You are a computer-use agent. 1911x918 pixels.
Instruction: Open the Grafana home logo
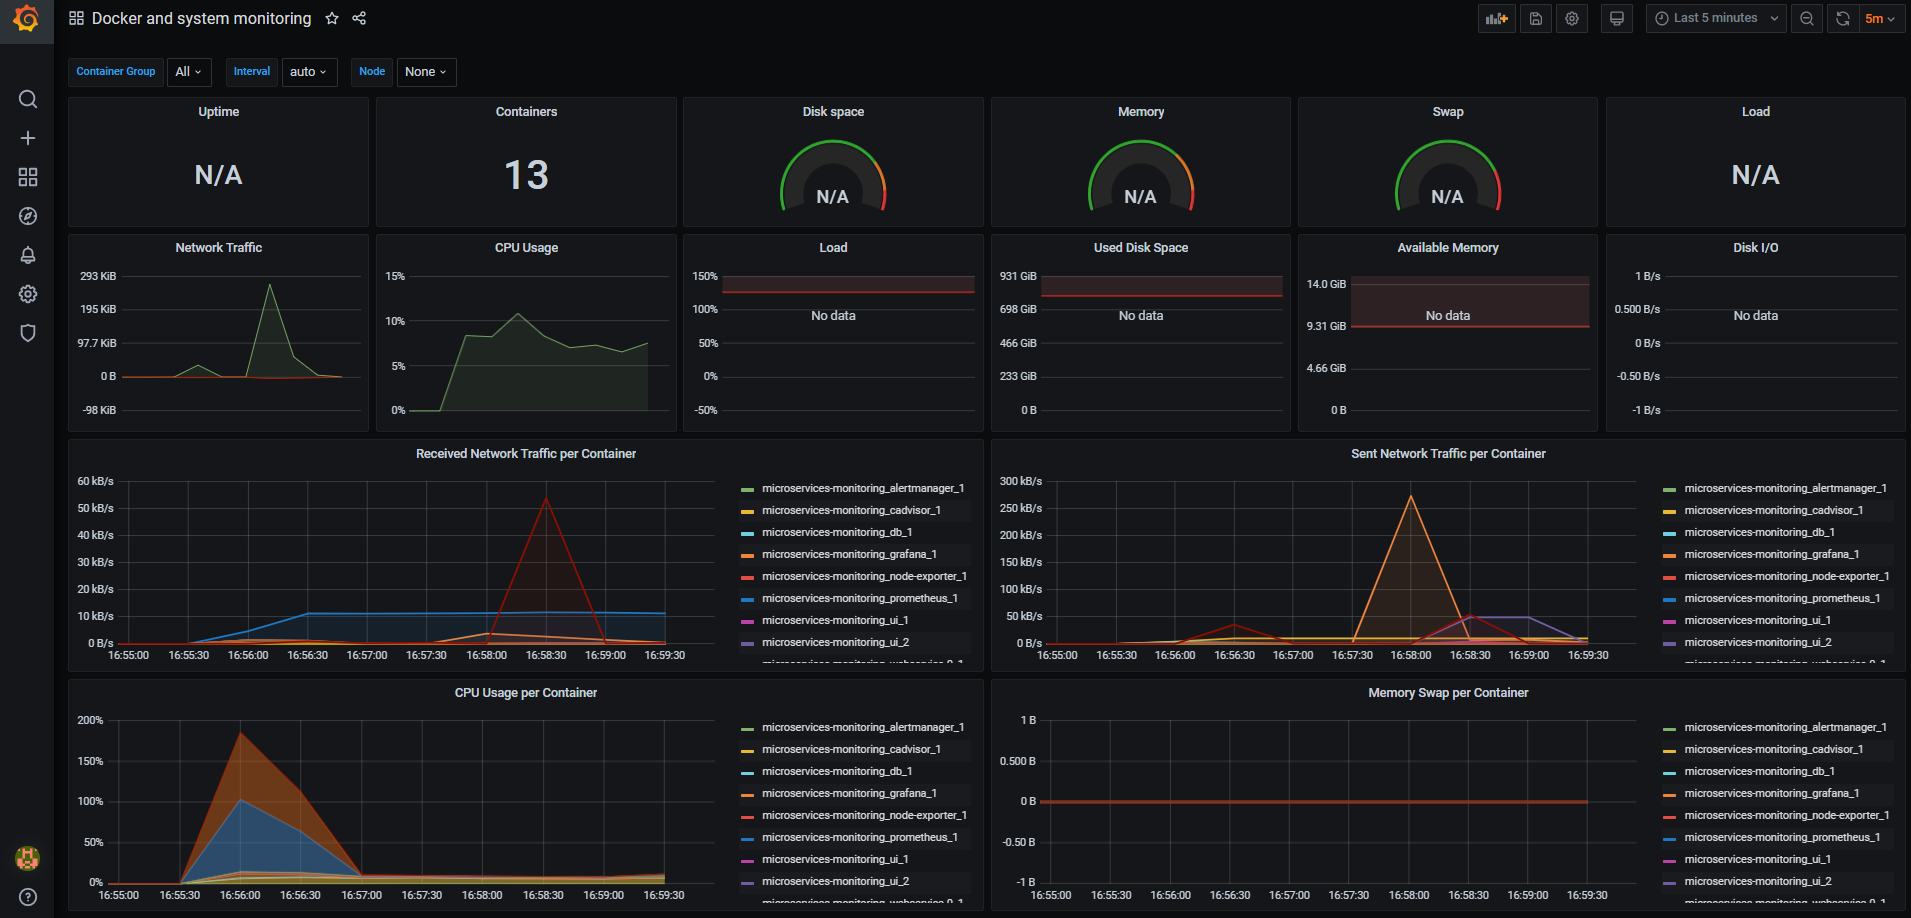click(27, 19)
